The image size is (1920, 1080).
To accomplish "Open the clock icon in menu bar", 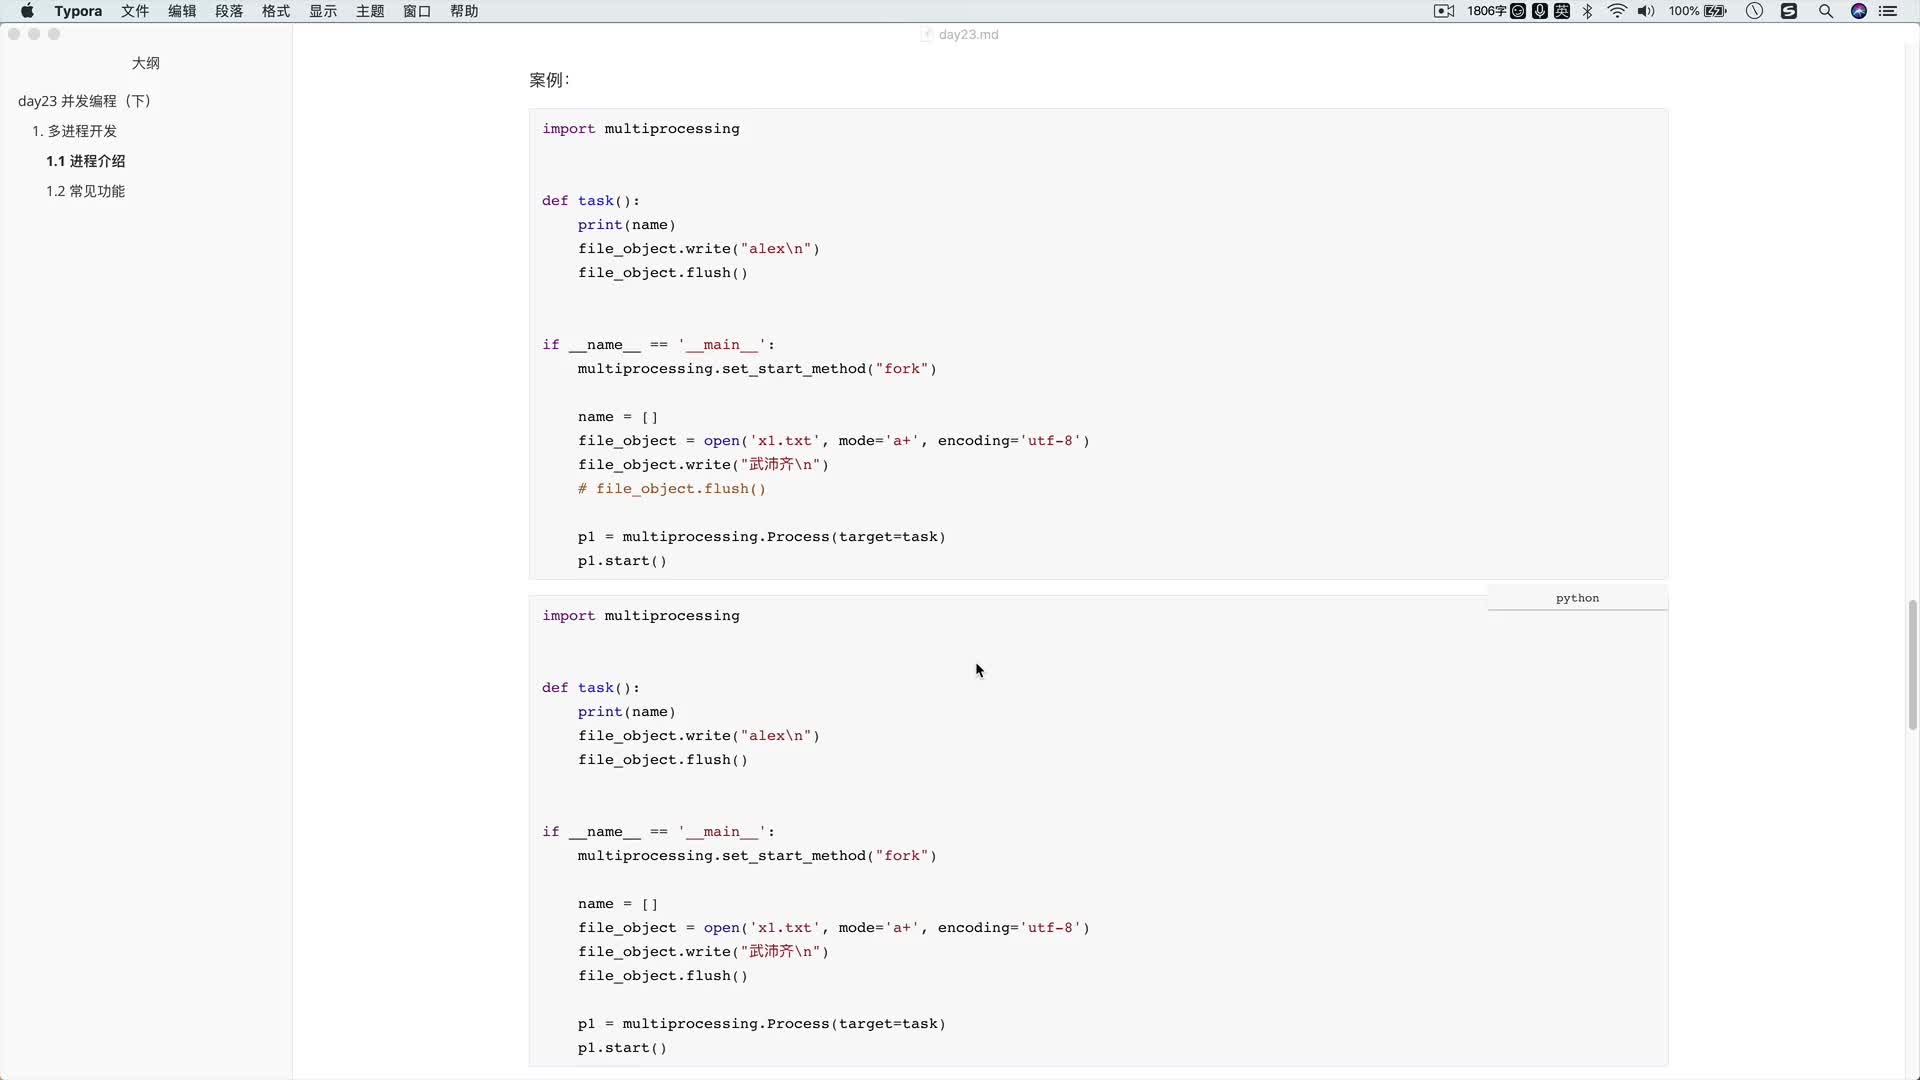I will click(1755, 11).
